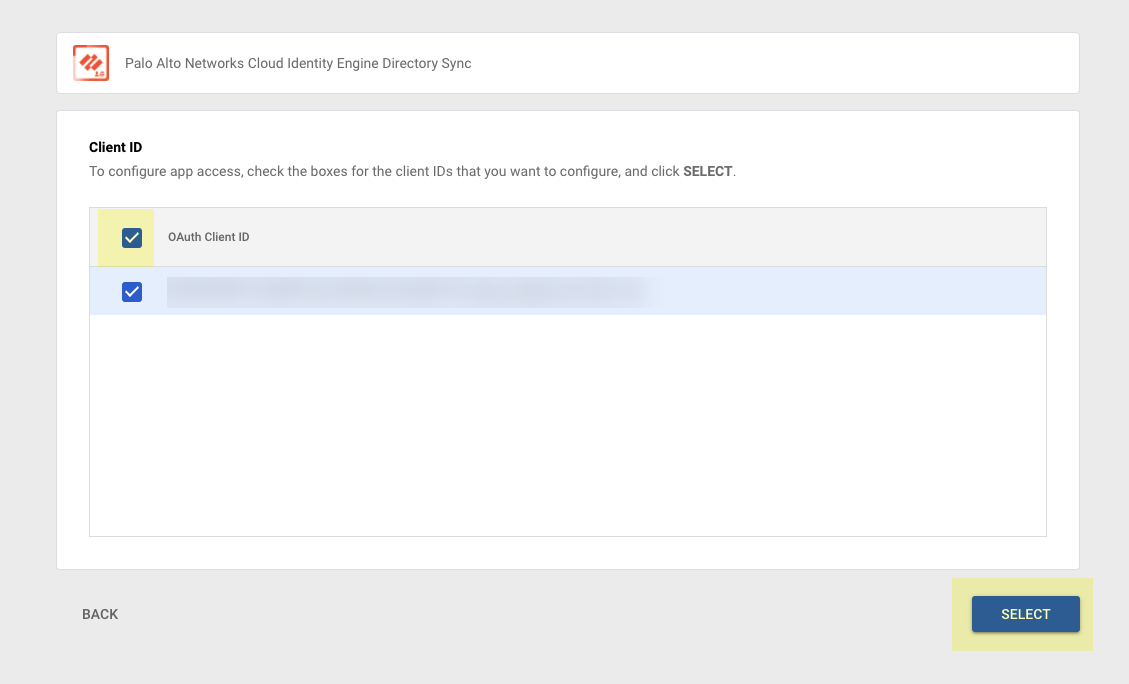The height and width of the screenshot is (684, 1129).
Task: Uncheck the select-all checkbox in table header
Action: [132, 238]
